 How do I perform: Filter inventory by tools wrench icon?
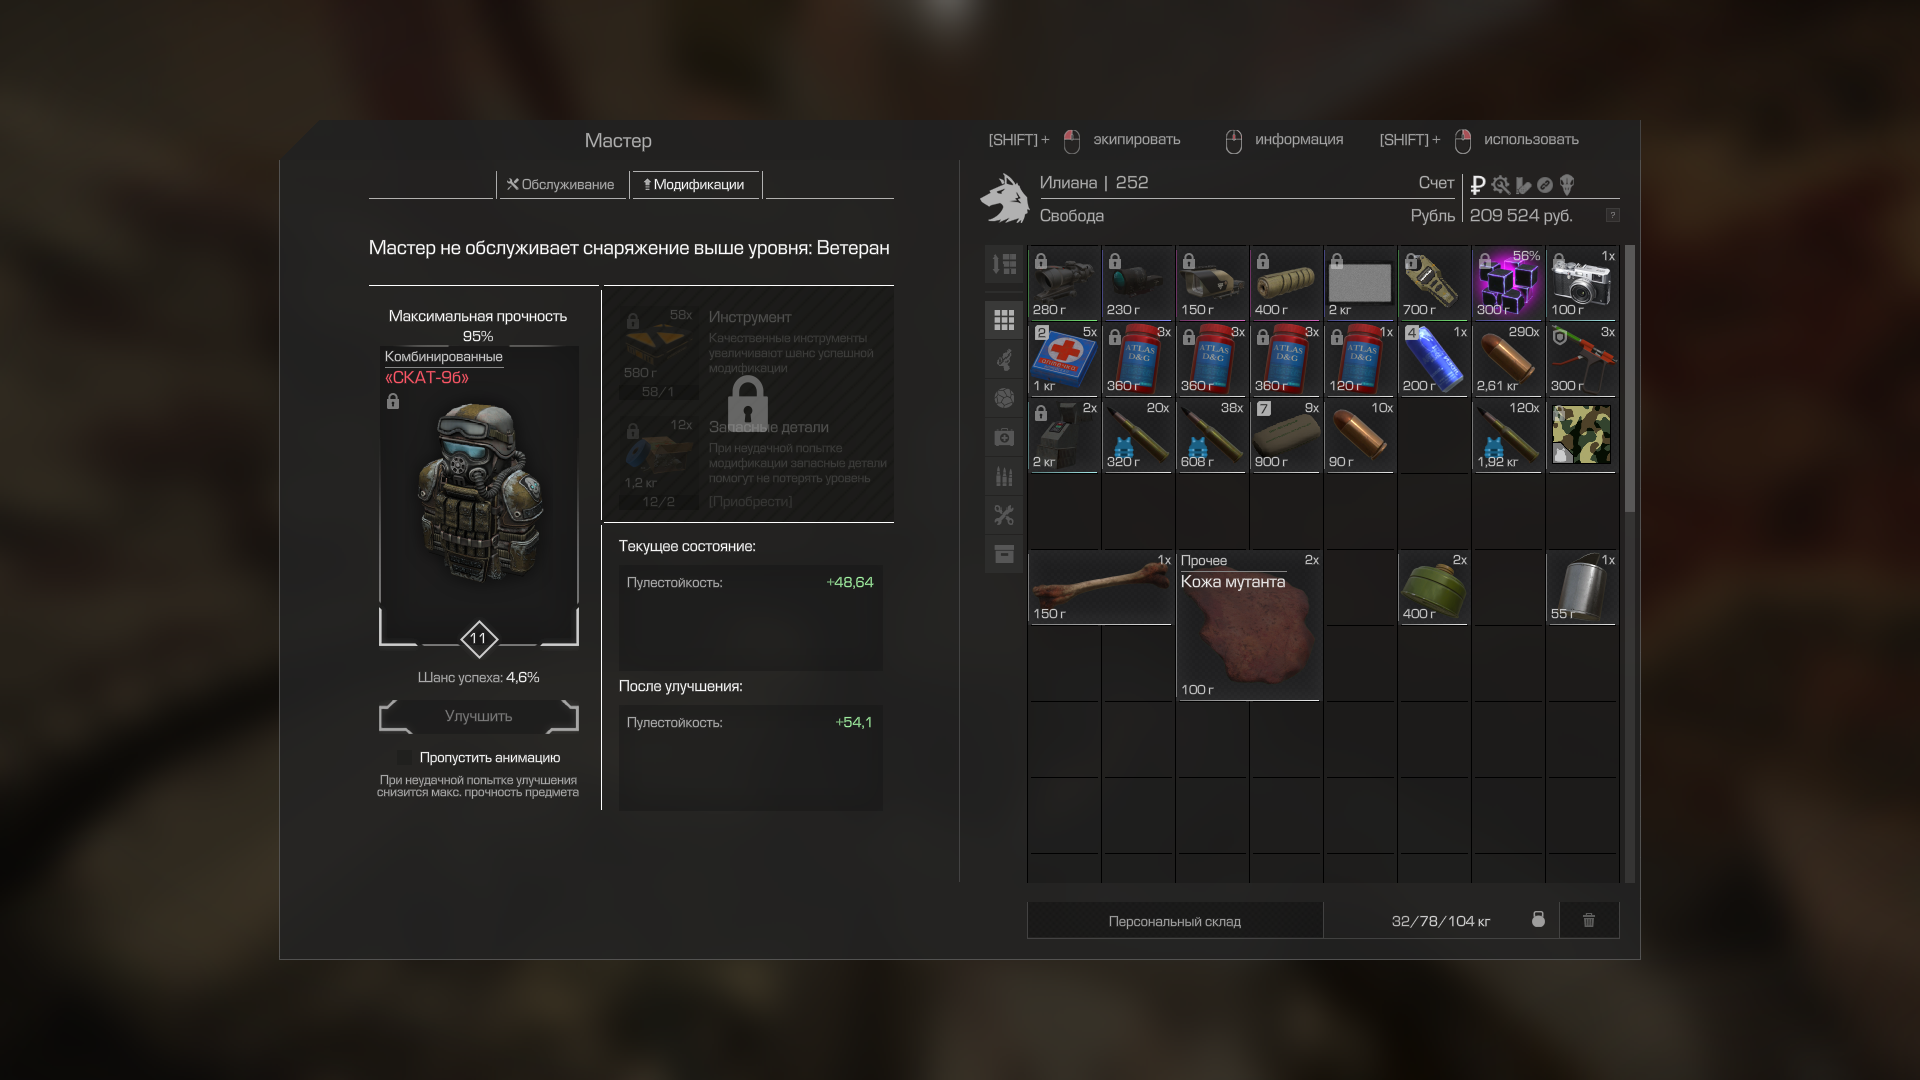coord(1004,515)
